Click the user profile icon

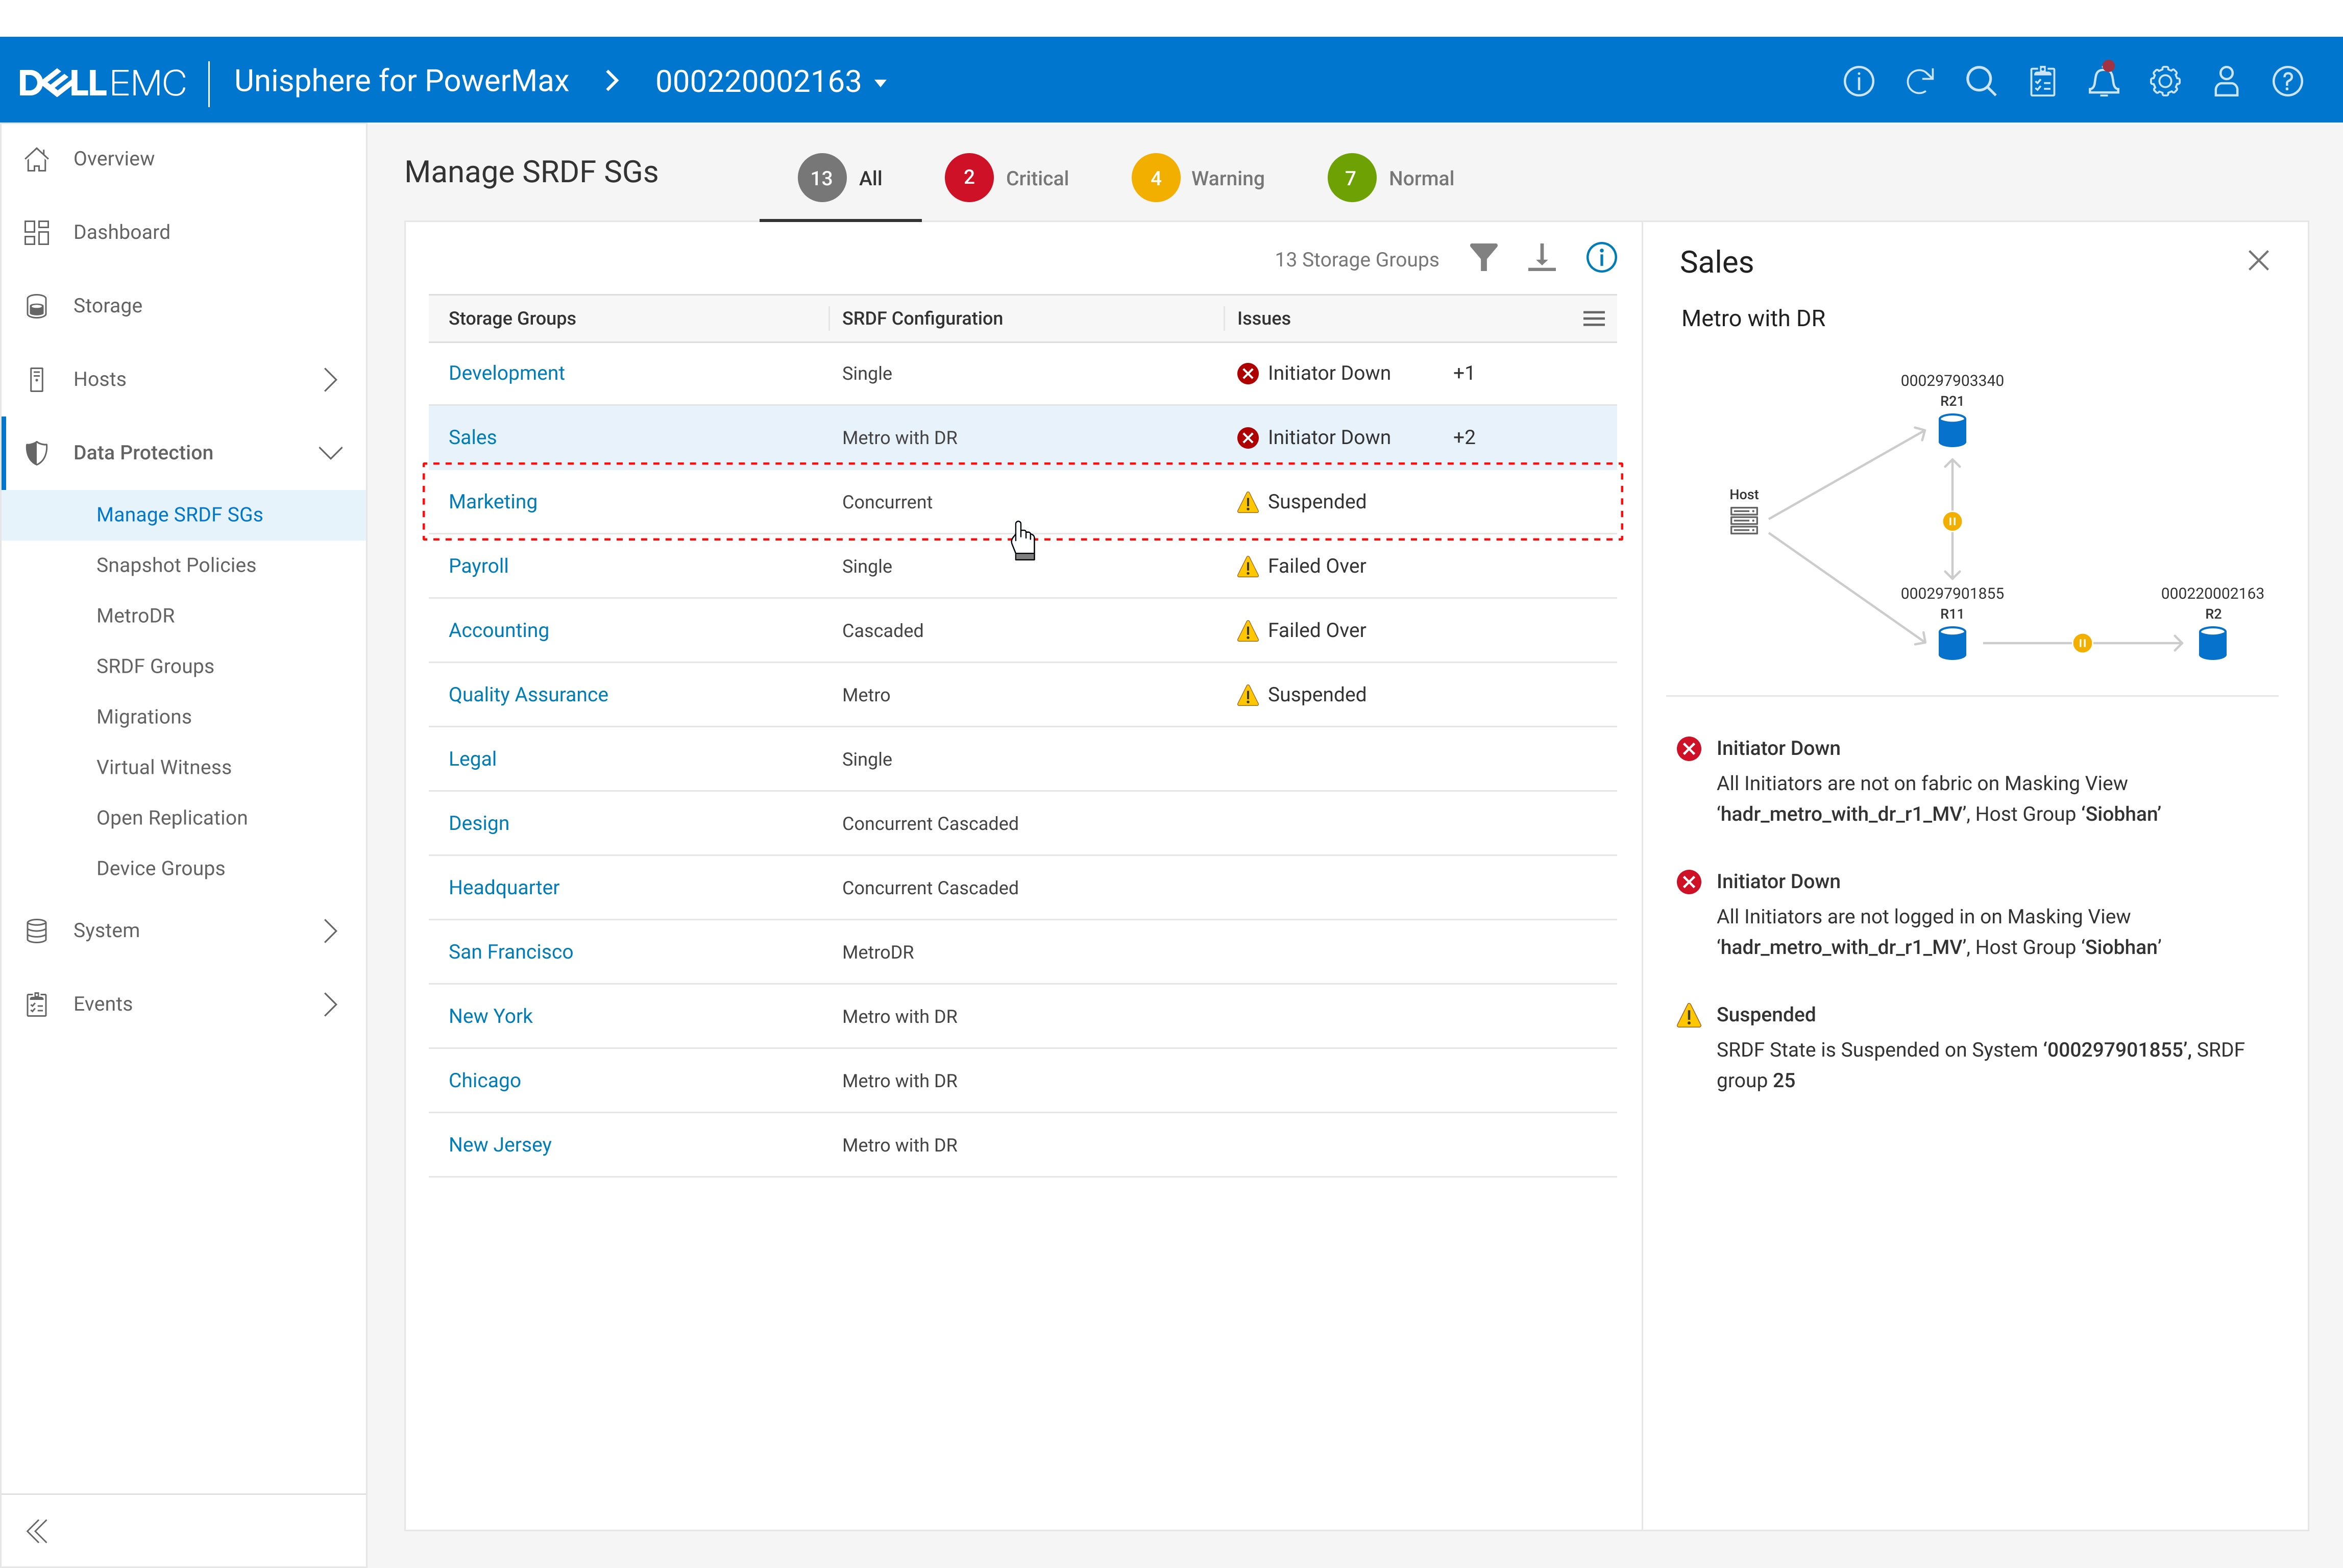tap(2226, 81)
